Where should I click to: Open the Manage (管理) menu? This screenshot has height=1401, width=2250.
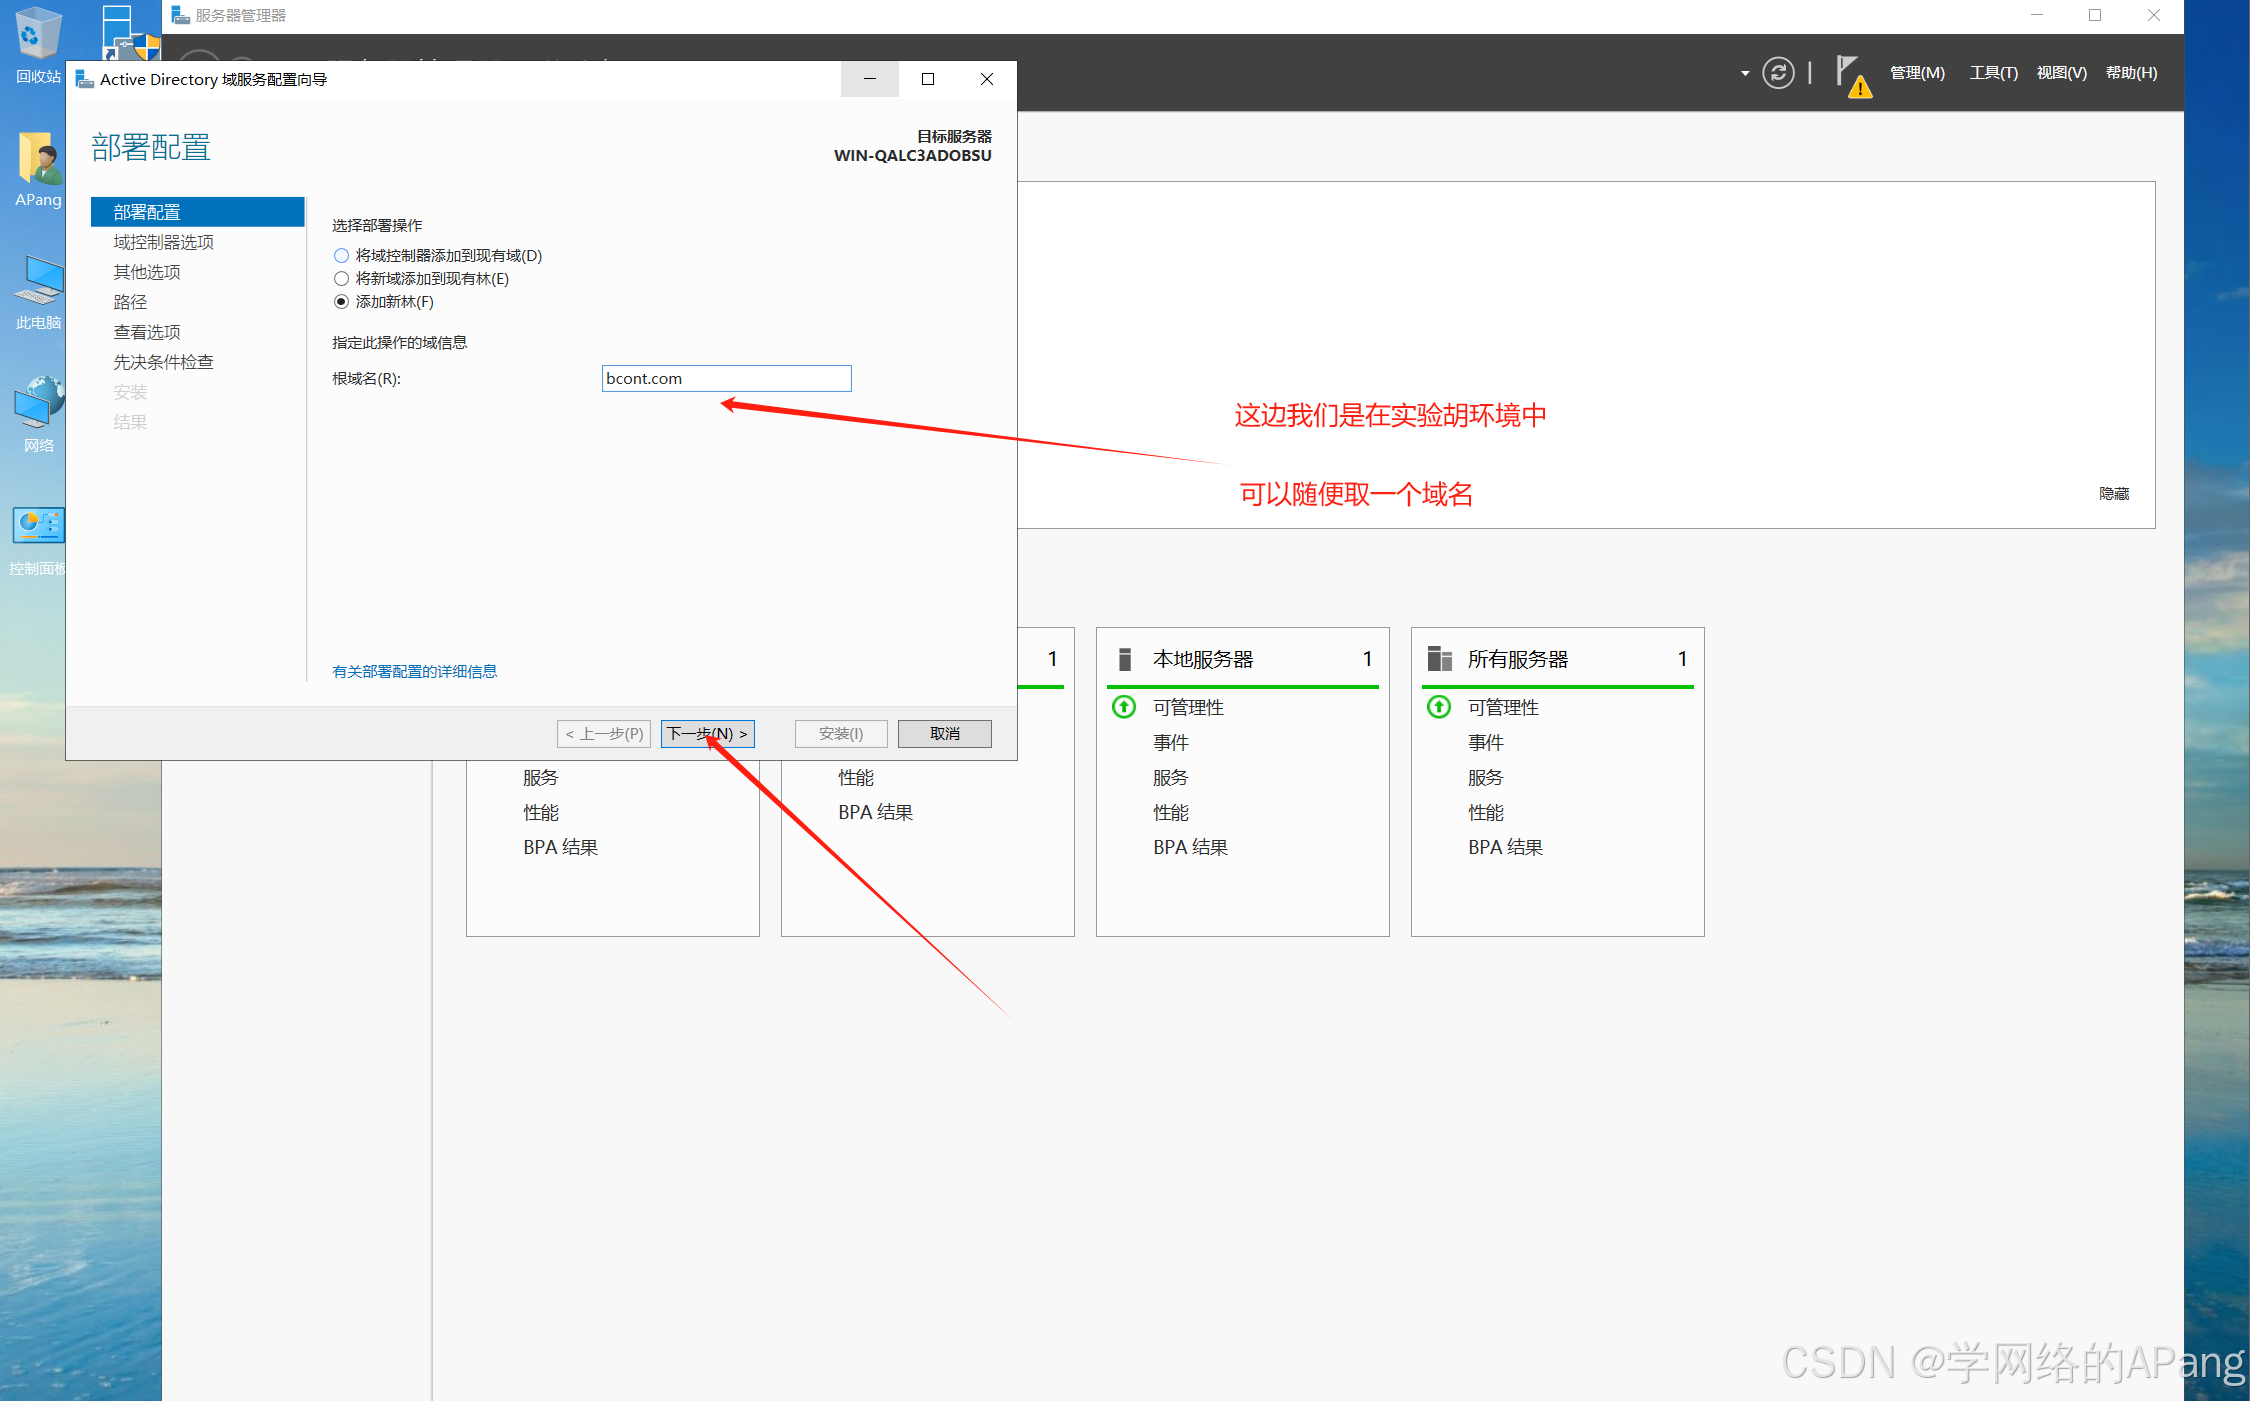click(x=1916, y=73)
